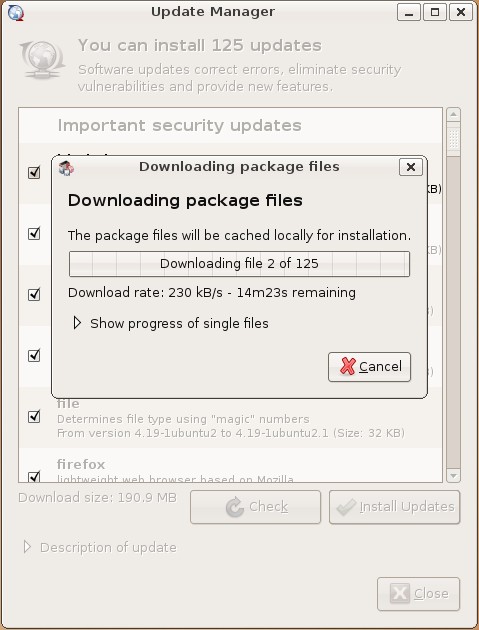
Task: Click the Close button at bottom
Action: tap(418, 594)
